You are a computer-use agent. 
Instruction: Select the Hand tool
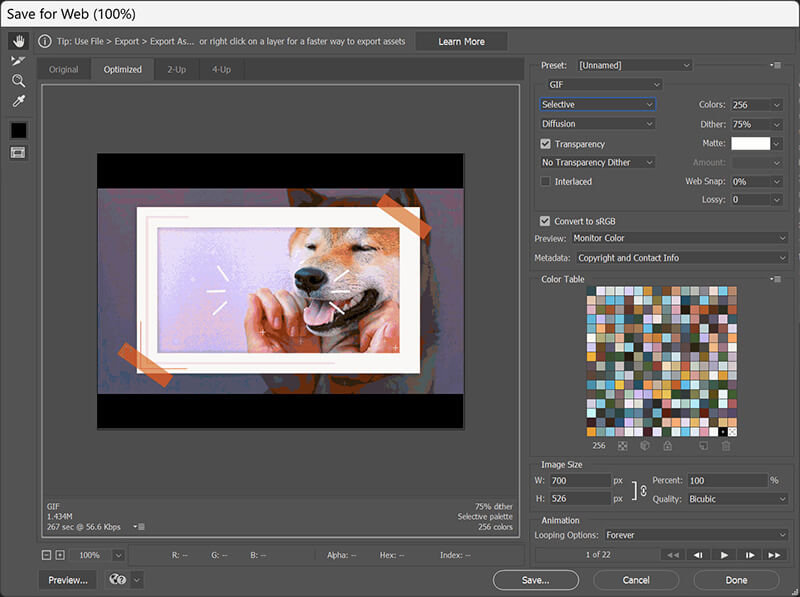18,43
